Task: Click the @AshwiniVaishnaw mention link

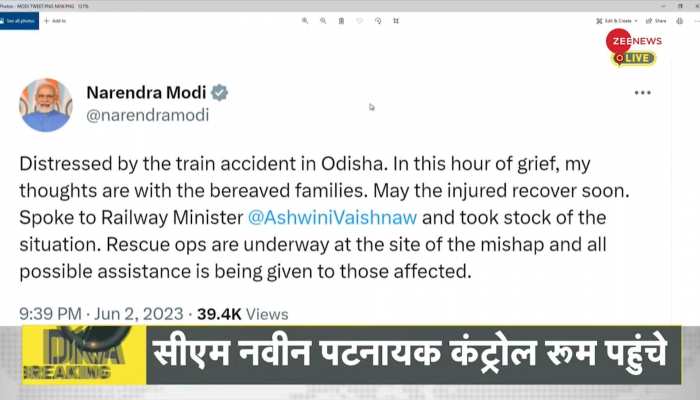Action: pyautogui.click(x=333, y=218)
